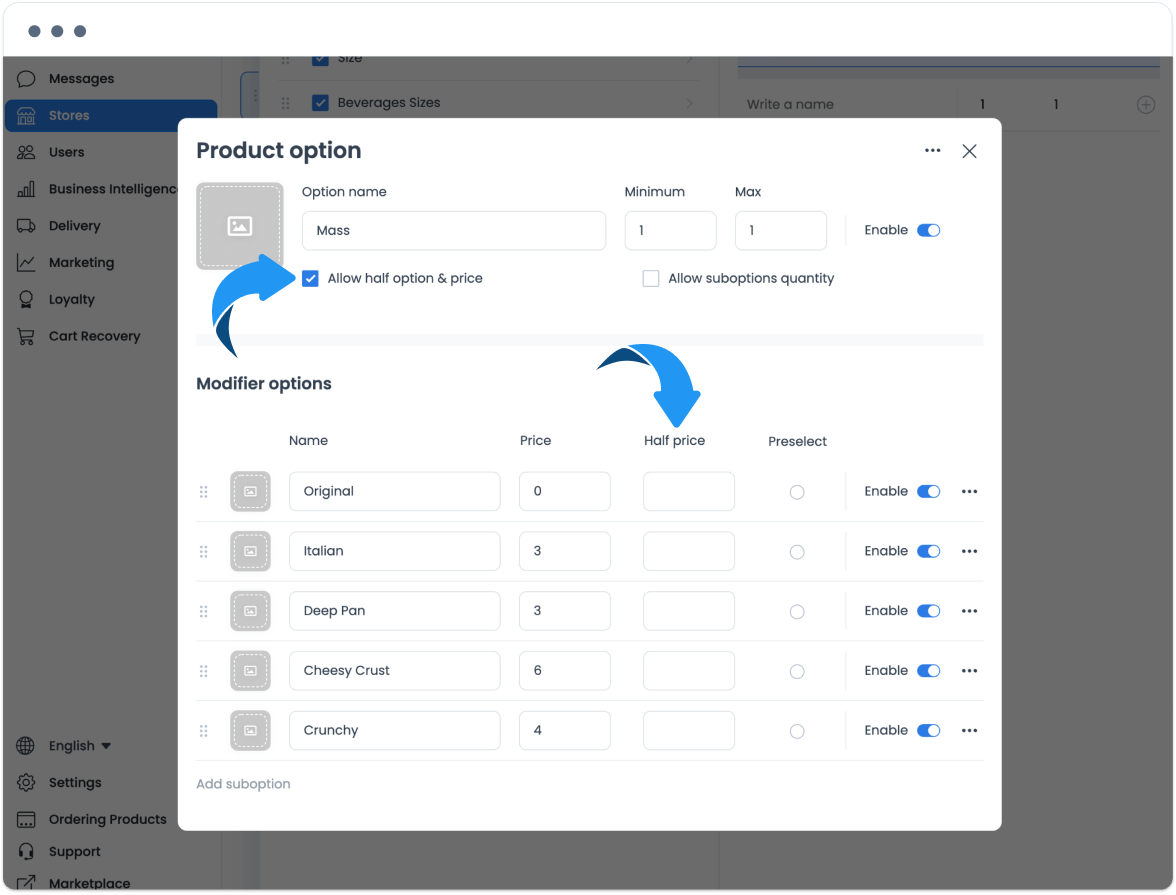
Task: Close the Product option dialog
Action: (x=969, y=152)
